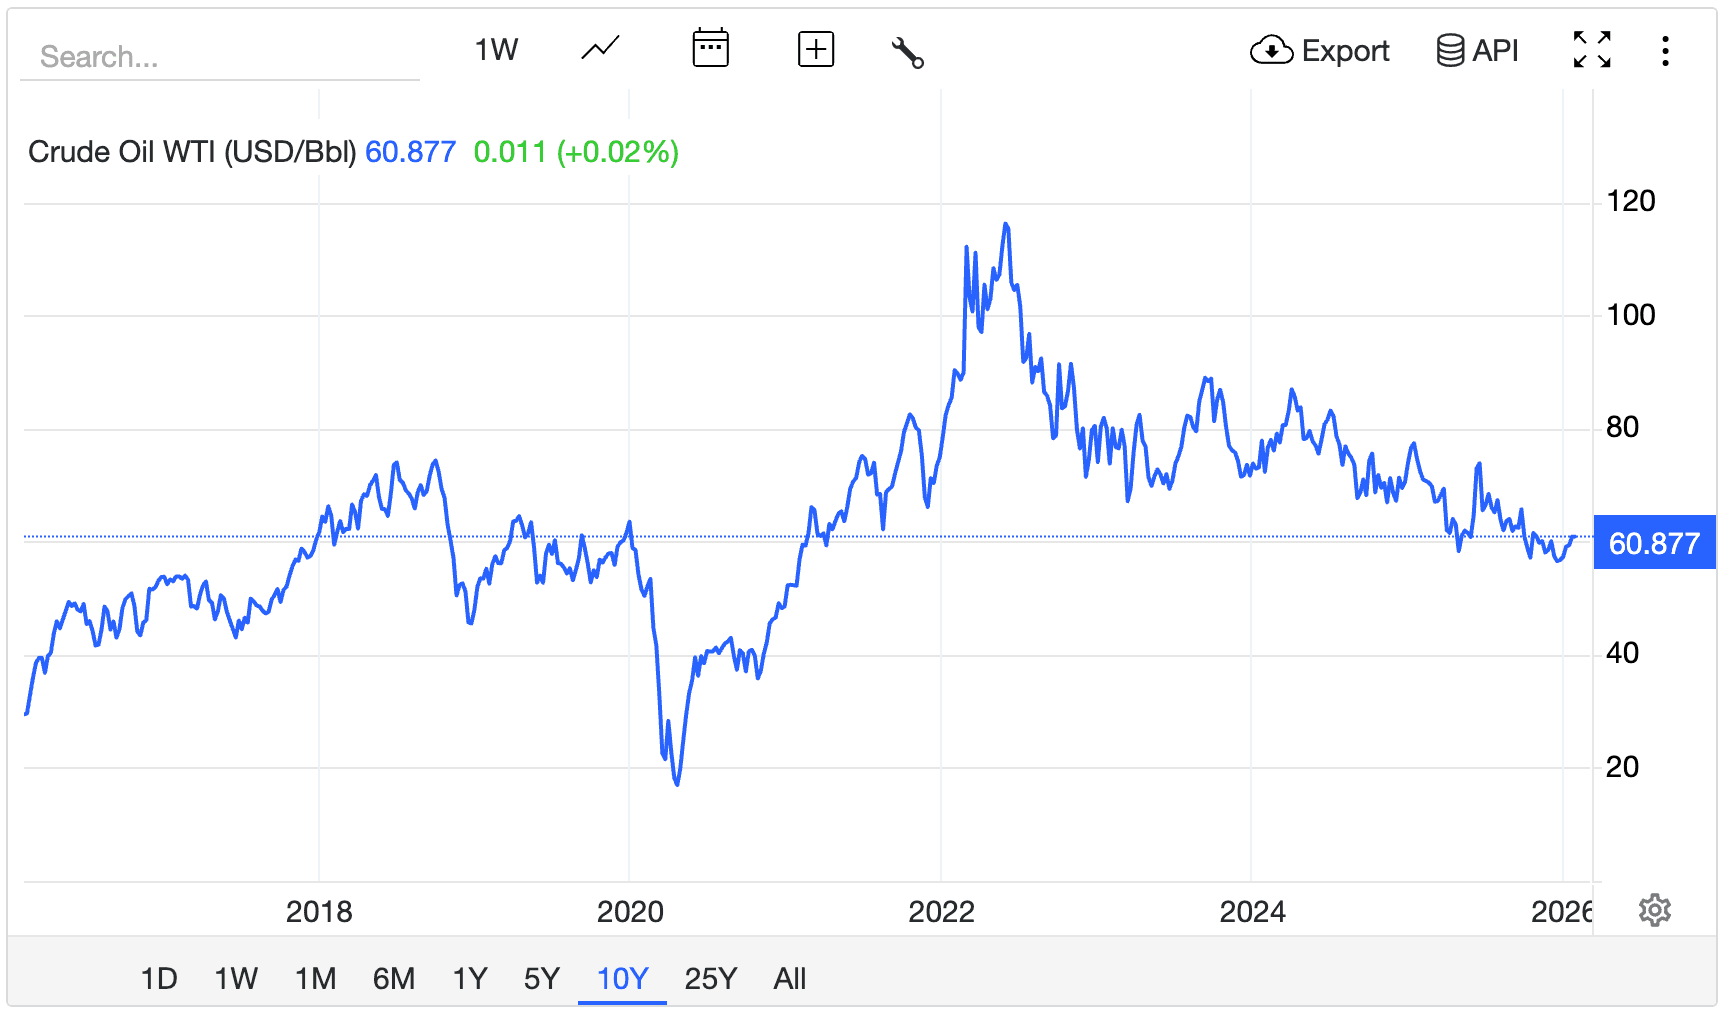
Task: Click the 60.877 current price label
Action: click(1654, 543)
